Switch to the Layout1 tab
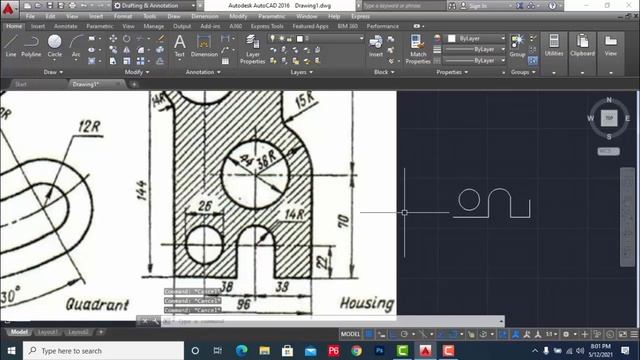640x360 pixels. click(47, 332)
